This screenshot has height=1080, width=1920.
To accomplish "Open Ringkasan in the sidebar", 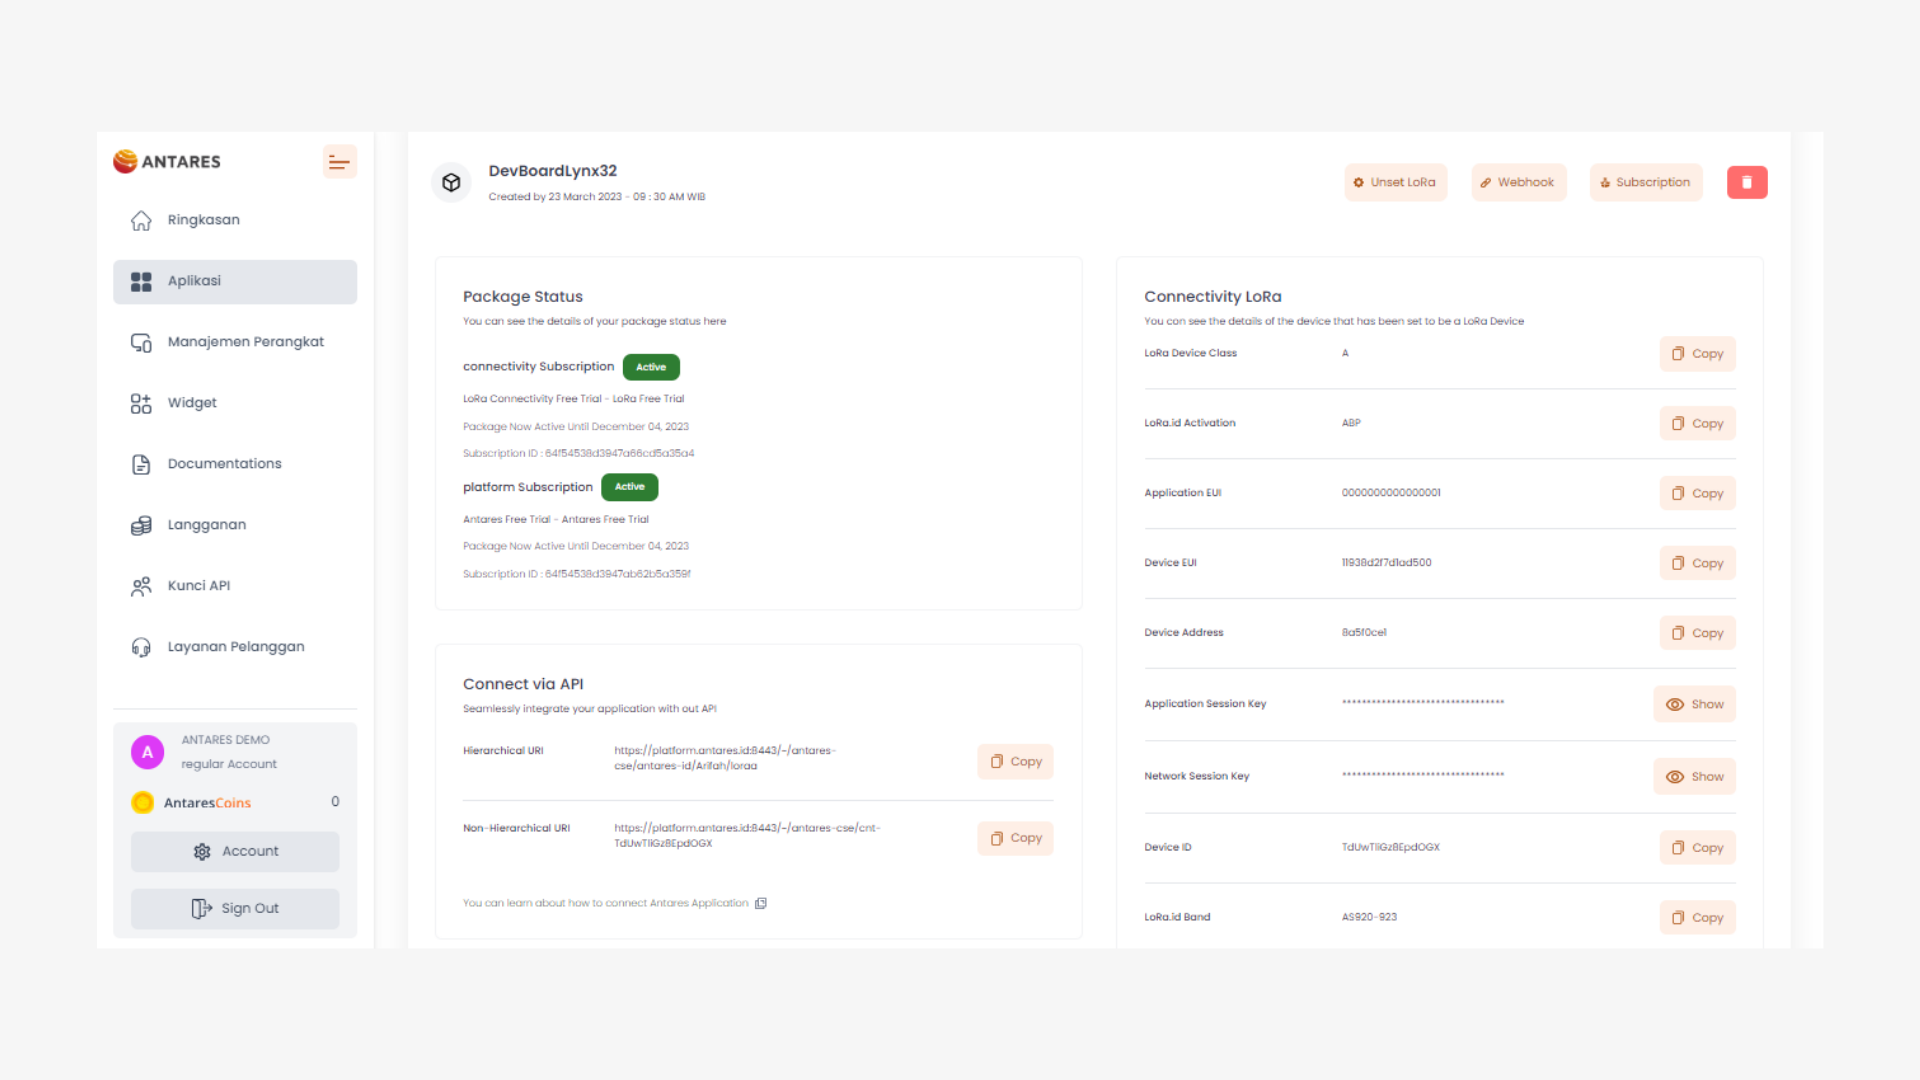I will (203, 220).
